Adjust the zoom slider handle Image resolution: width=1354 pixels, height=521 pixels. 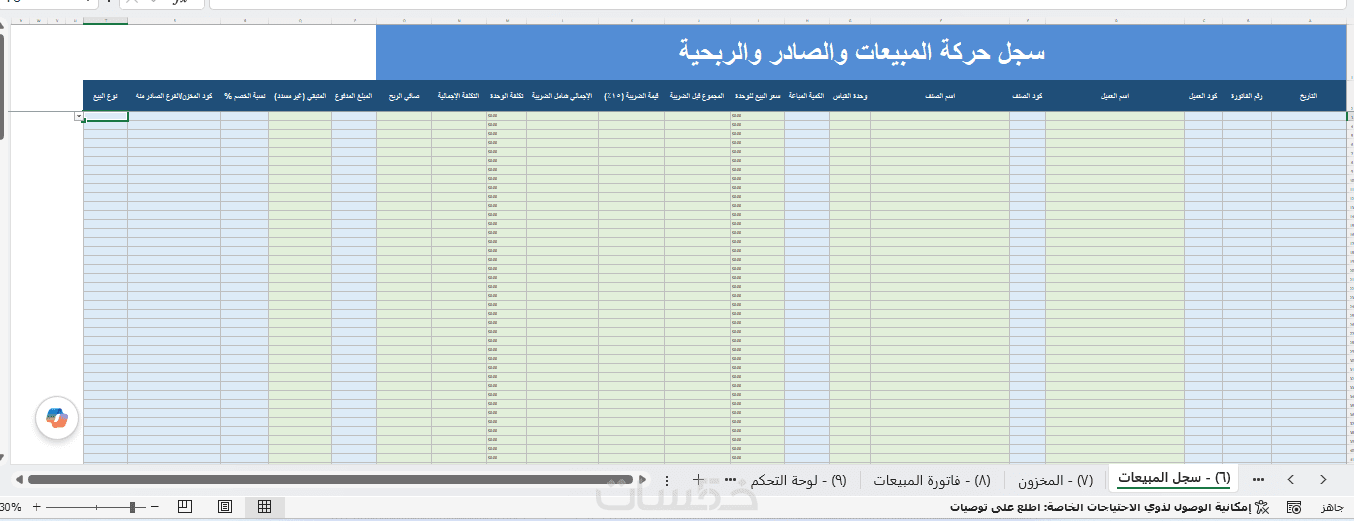pos(132,507)
